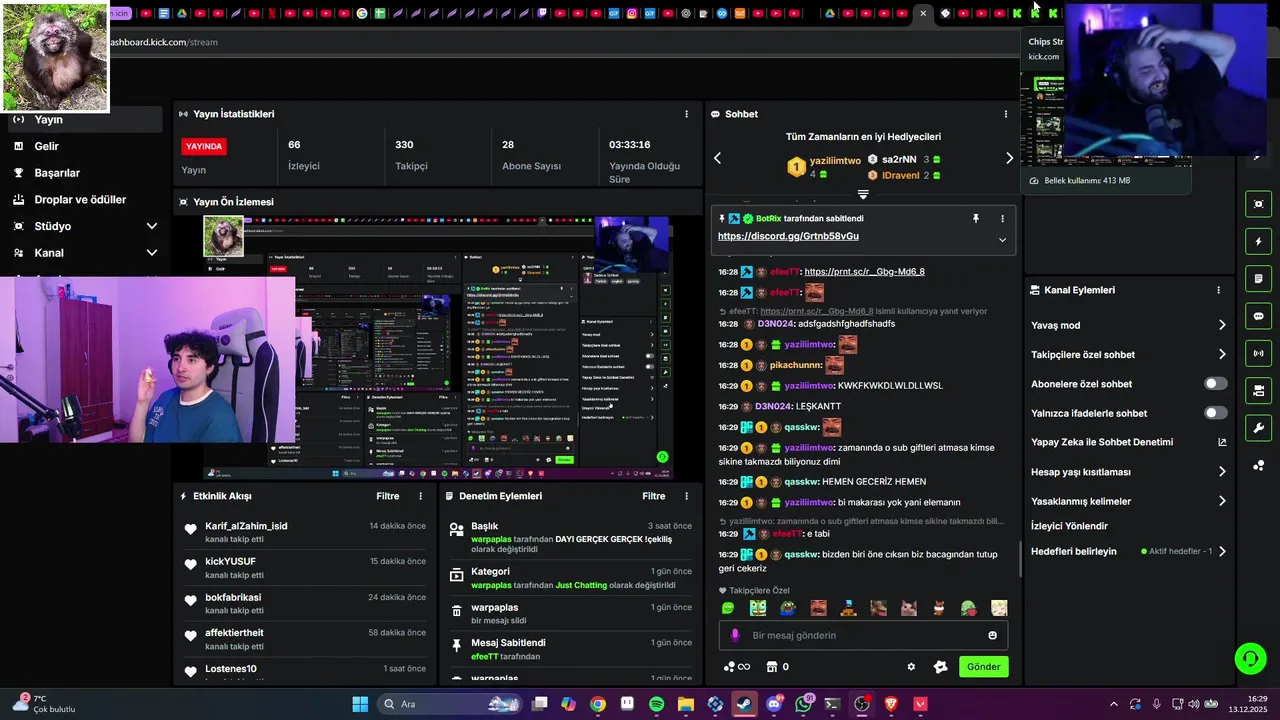The width and height of the screenshot is (1280, 720).
Task: Click Başlık entry in Denetim Eylemleri
Action: pyautogui.click(x=569, y=537)
